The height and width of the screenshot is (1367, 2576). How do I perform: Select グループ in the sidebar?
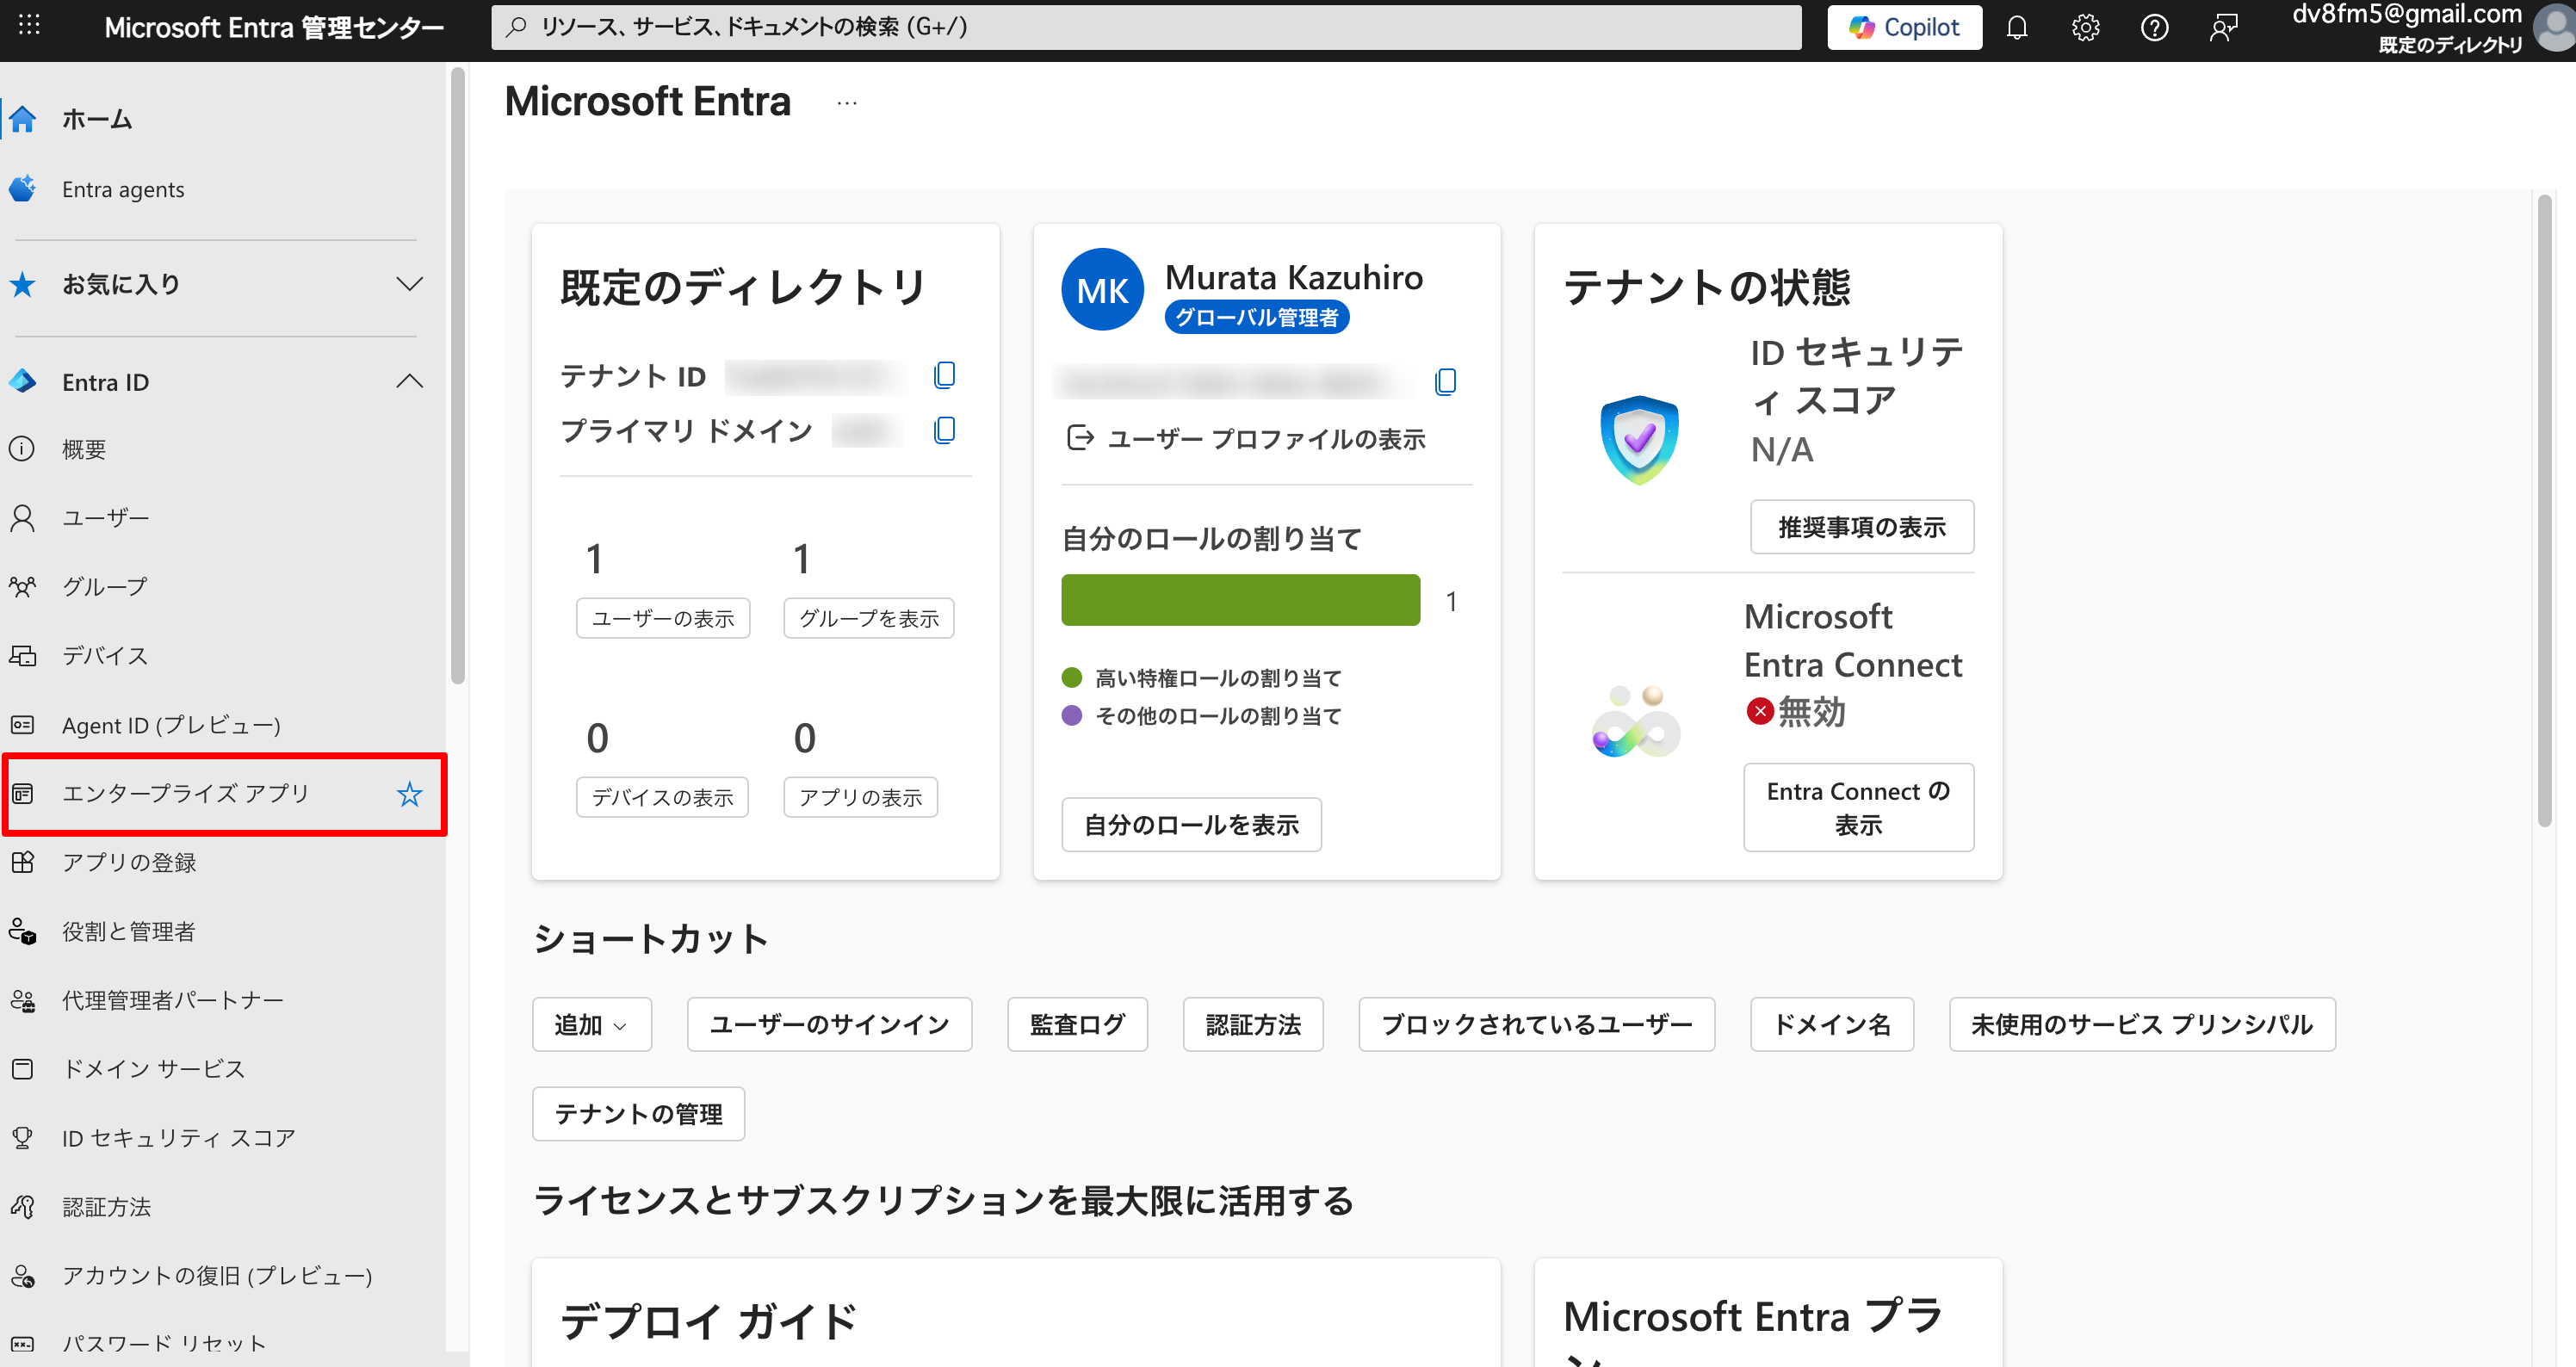click(103, 586)
